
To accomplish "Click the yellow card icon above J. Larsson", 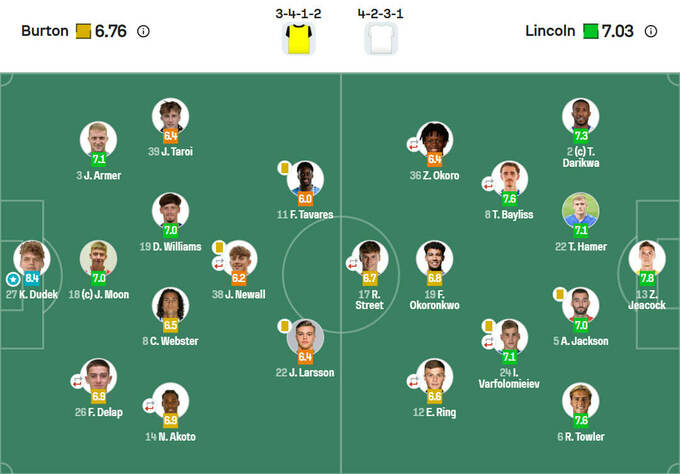I will pyautogui.click(x=285, y=325).
